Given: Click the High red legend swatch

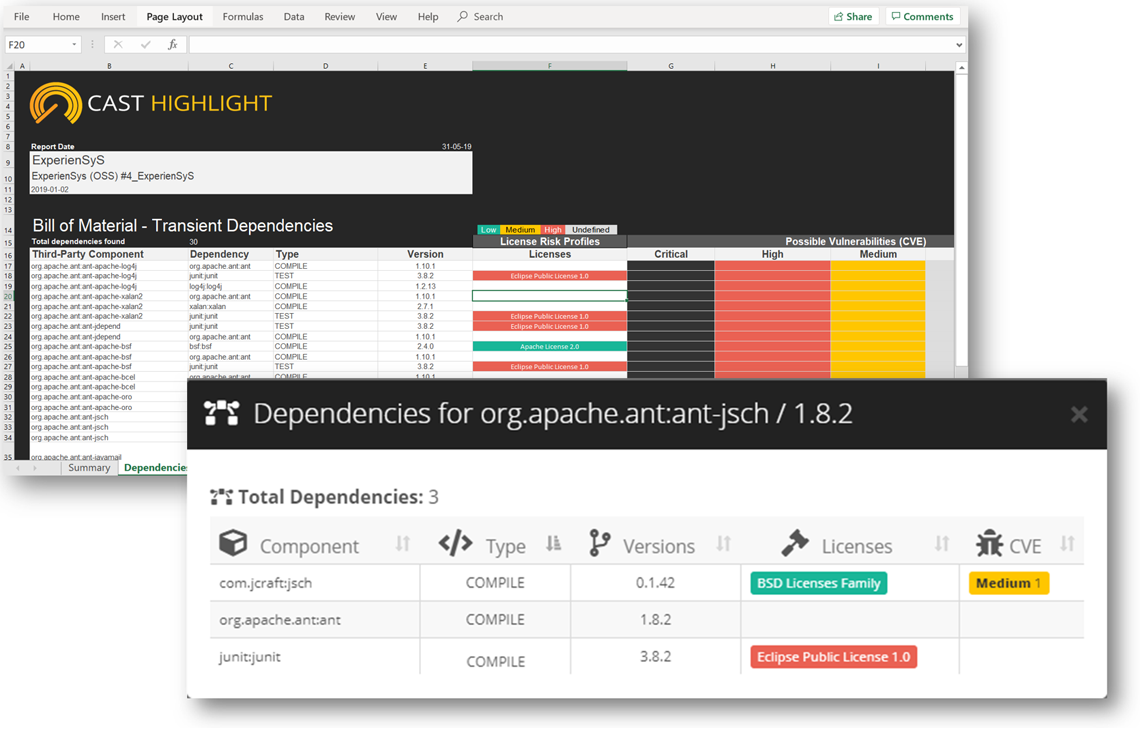Looking at the screenshot, I should click(x=553, y=230).
